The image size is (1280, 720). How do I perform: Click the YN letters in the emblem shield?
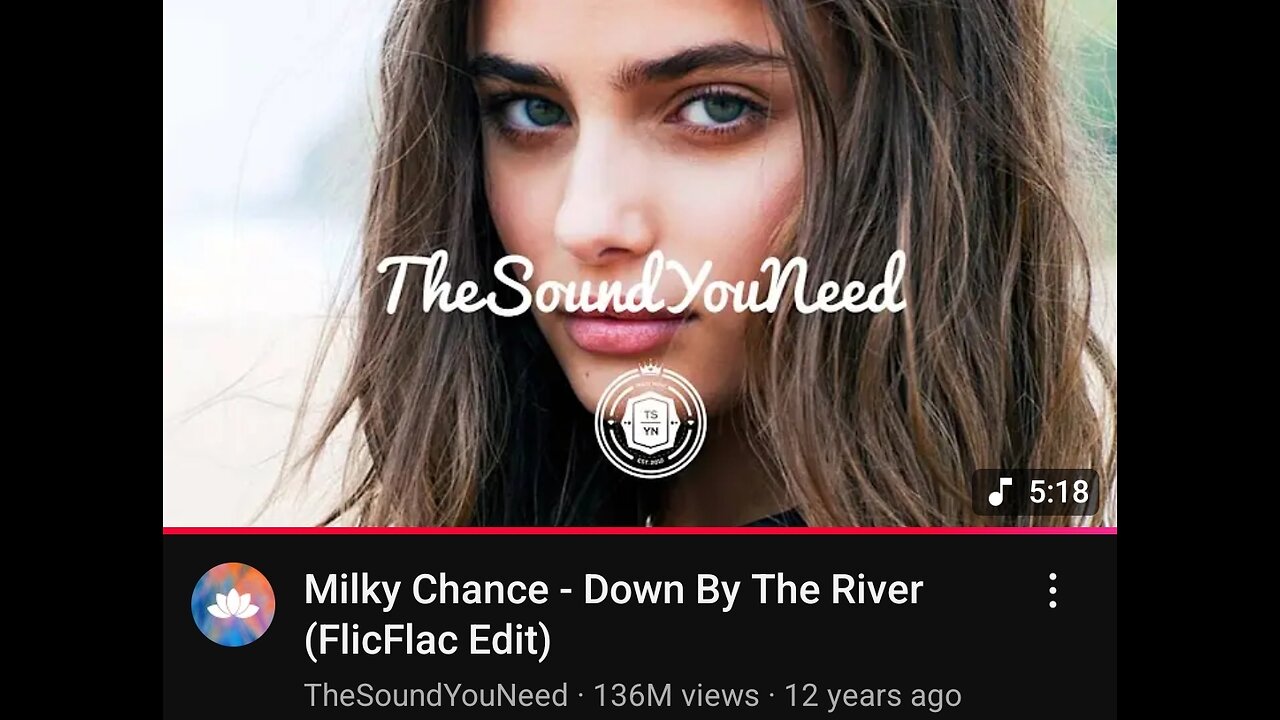651,434
